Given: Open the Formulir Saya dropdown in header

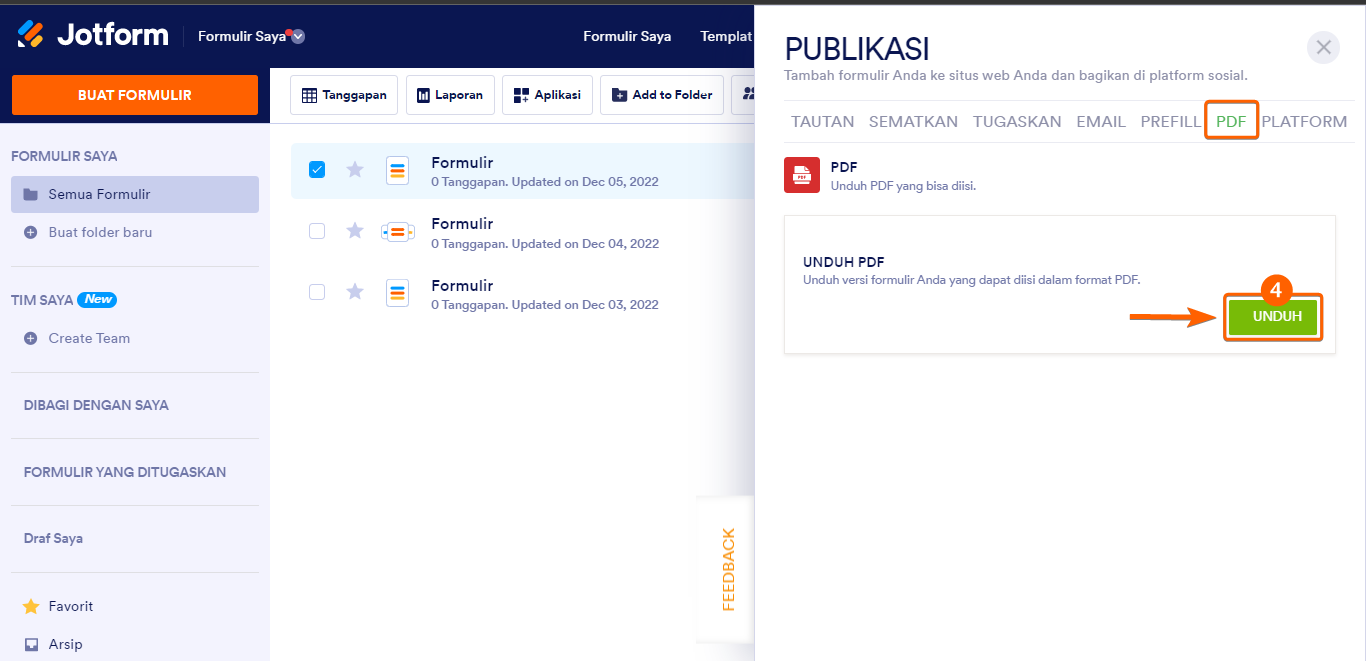Looking at the screenshot, I should pos(251,36).
